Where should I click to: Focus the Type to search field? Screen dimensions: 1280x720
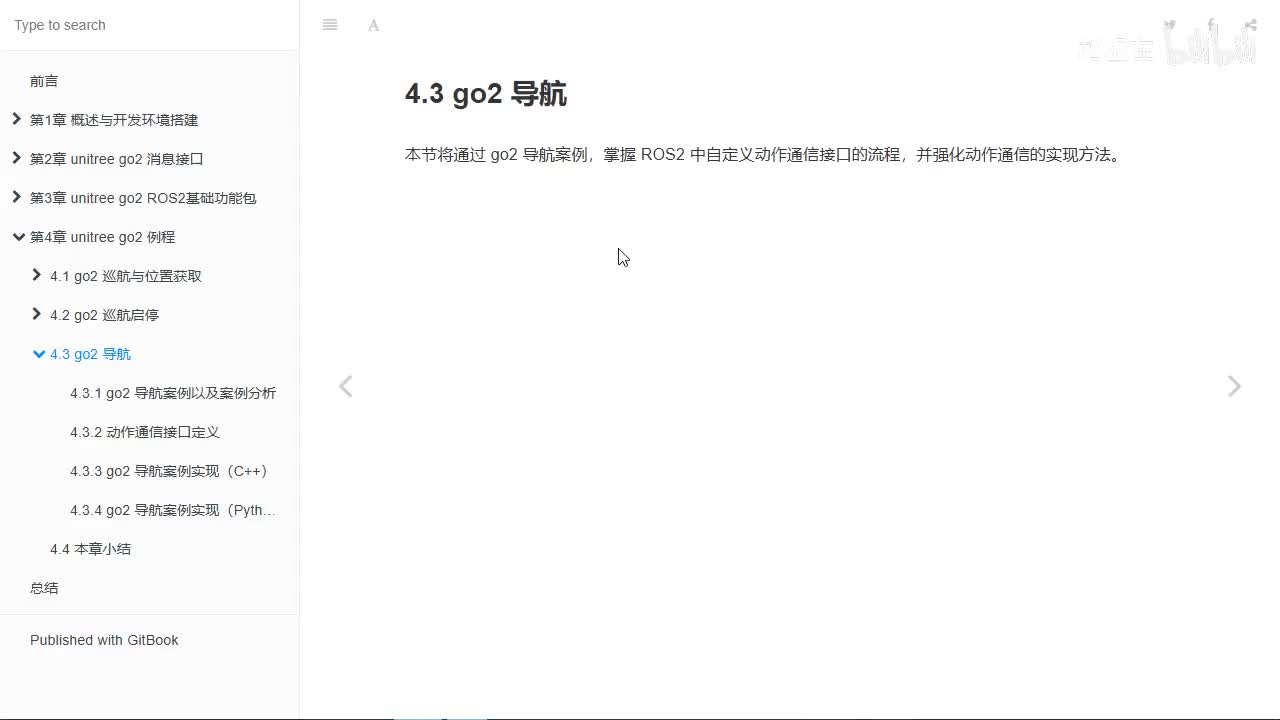pos(149,25)
